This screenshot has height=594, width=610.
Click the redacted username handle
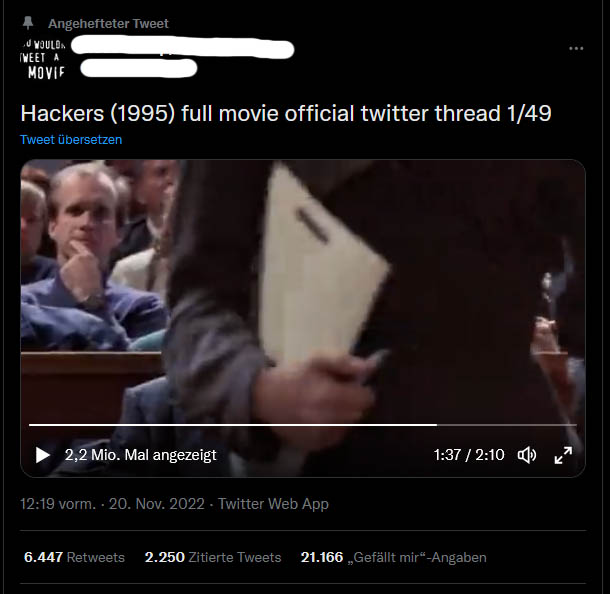click(138, 68)
